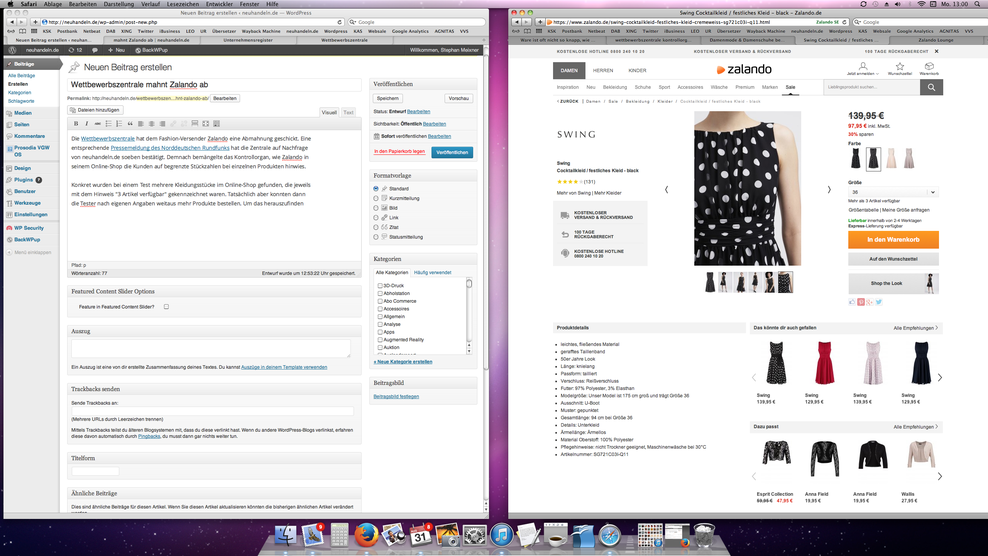Select the Link post format
The height and width of the screenshot is (556, 988).
pos(376,217)
